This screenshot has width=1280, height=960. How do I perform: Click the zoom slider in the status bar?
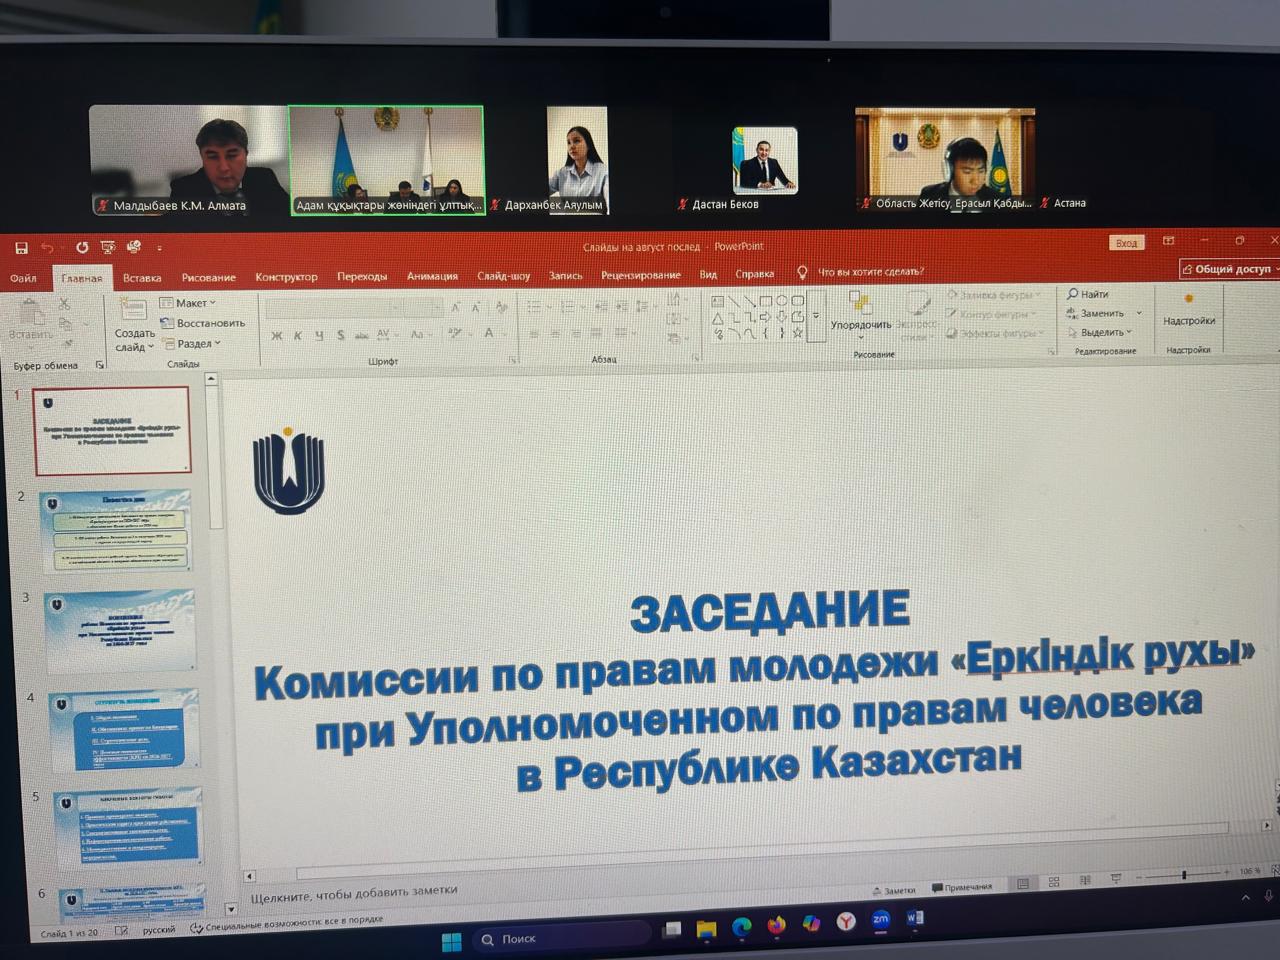[1184, 874]
